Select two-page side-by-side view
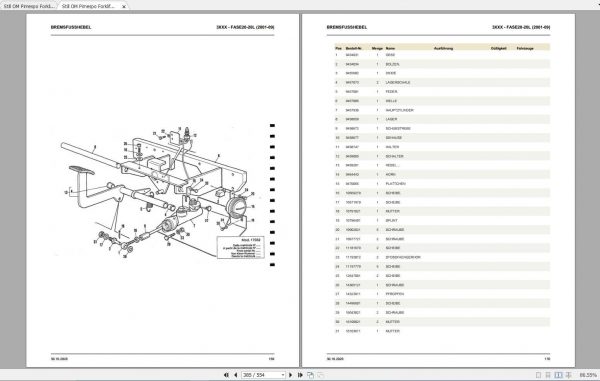Image resolution: width=600 pixels, height=381 pixels. point(559,375)
